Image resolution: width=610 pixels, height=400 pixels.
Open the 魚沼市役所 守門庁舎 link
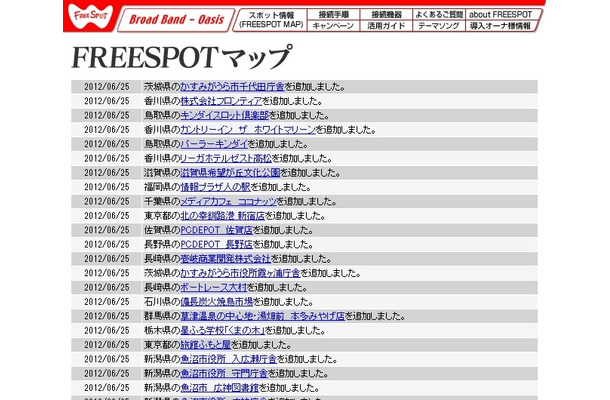(x=224, y=374)
